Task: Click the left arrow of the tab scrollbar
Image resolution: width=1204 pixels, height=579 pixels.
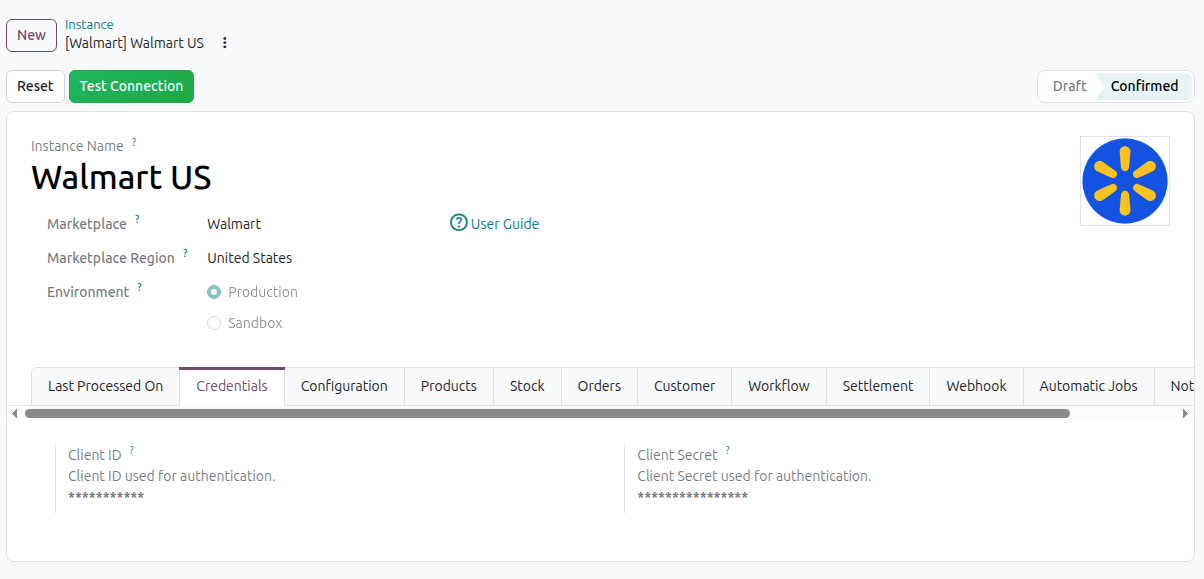Action: coord(14,413)
